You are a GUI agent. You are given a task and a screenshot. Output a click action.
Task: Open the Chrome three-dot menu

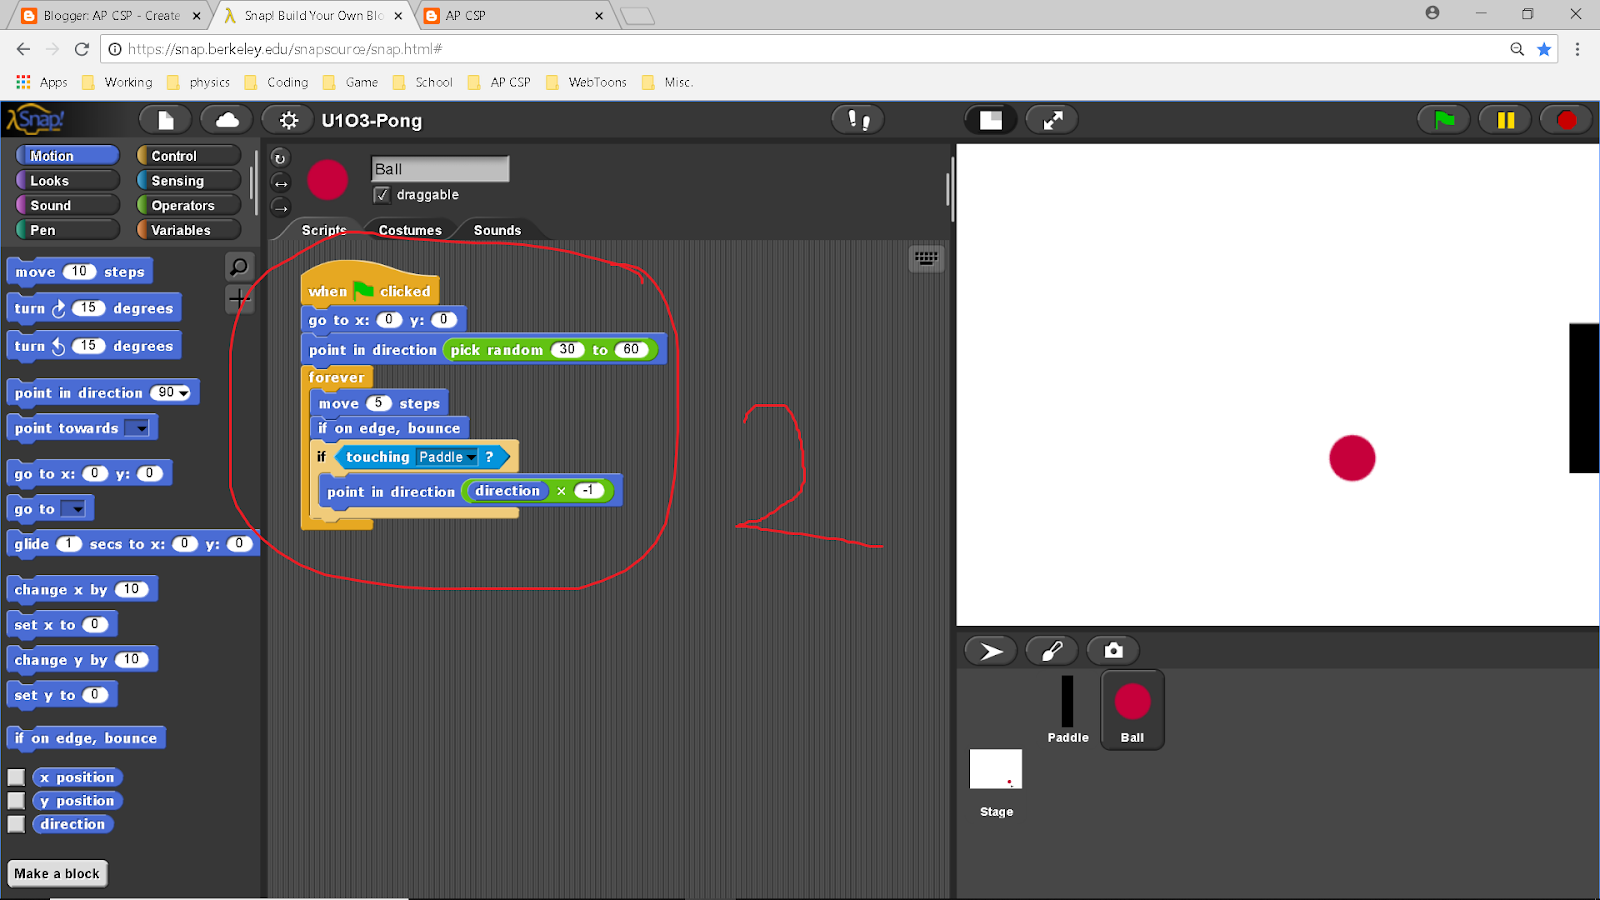[x=1577, y=49]
